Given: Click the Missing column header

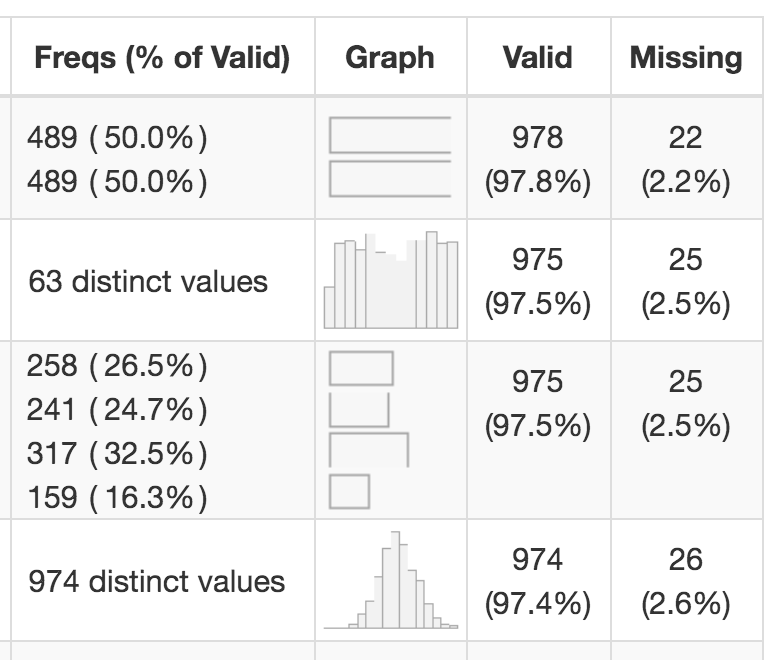Looking at the screenshot, I should click(686, 58).
